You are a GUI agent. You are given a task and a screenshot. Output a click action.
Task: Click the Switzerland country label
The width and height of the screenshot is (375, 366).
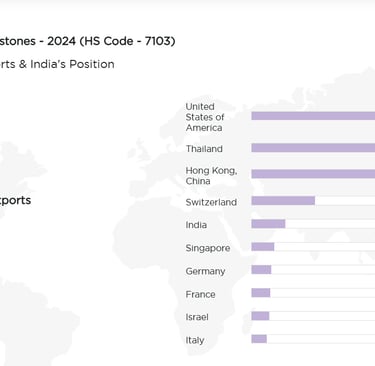click(211, 202)
